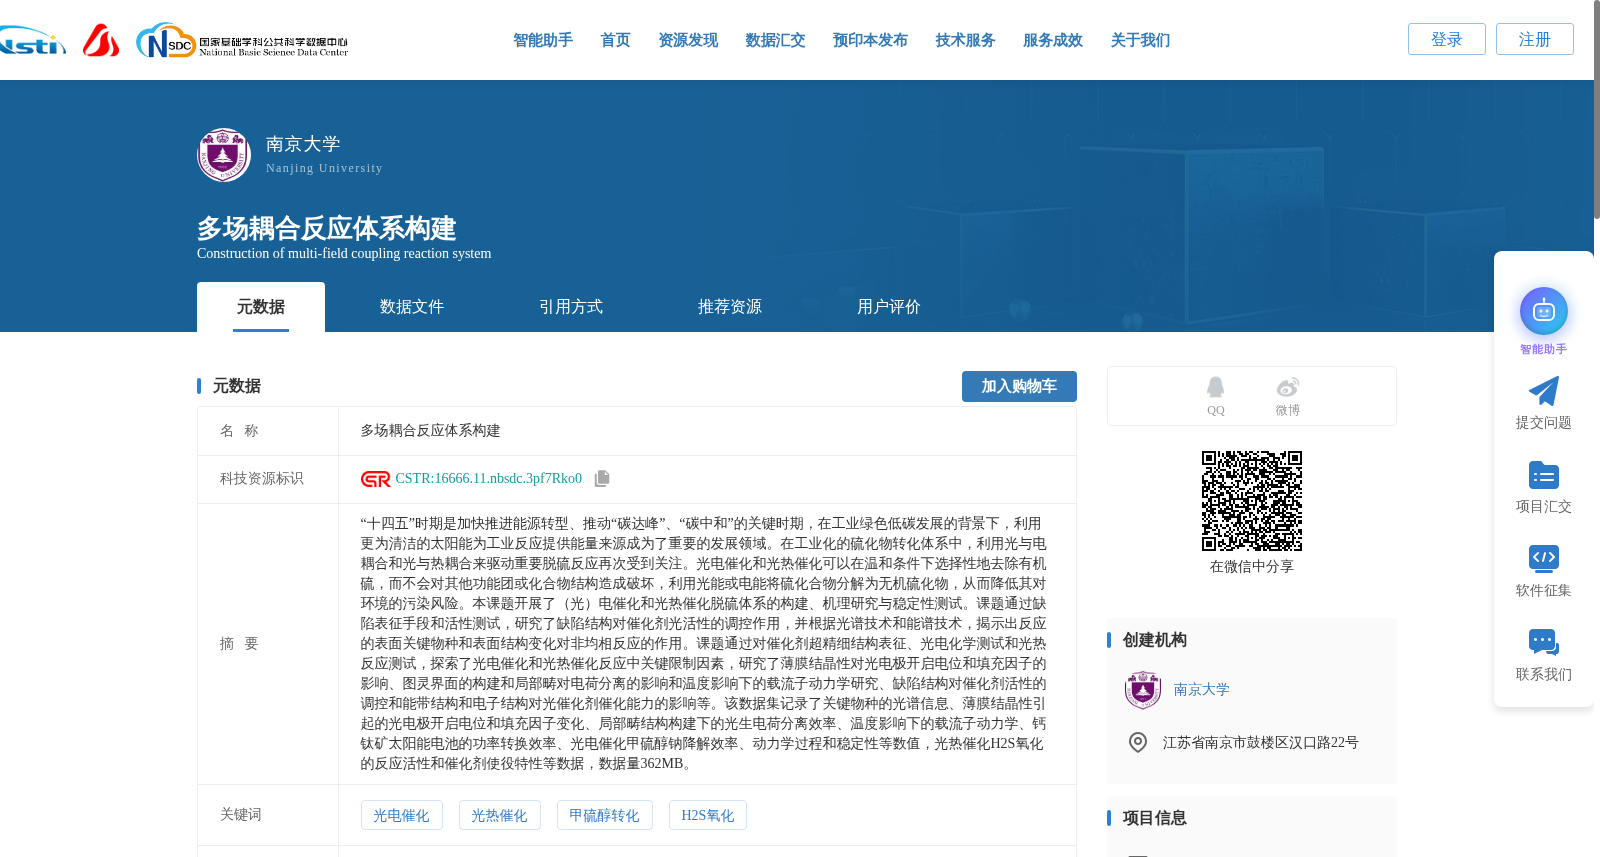Open 服务成效 menu item
Image resolution: width=1600 pixels, height=857 pixels.
pos(1053,40)
